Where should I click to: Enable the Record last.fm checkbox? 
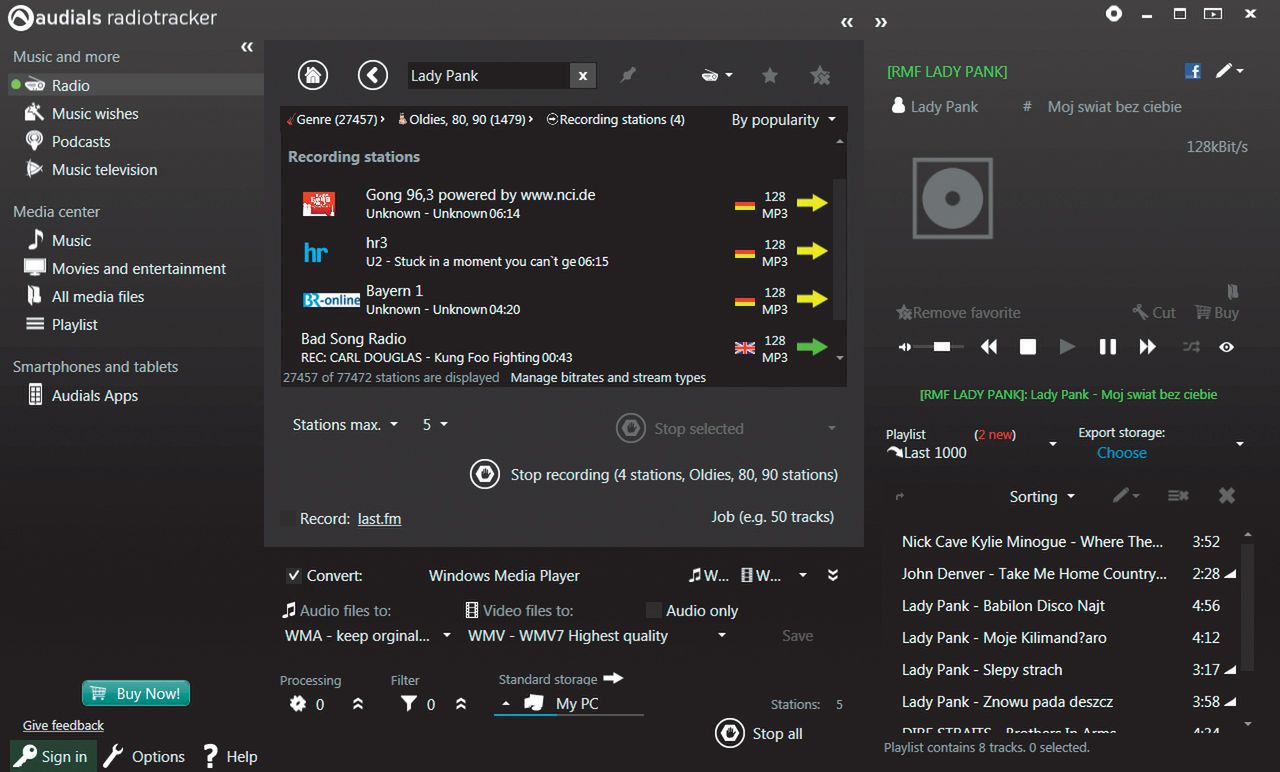coord(288,518)
